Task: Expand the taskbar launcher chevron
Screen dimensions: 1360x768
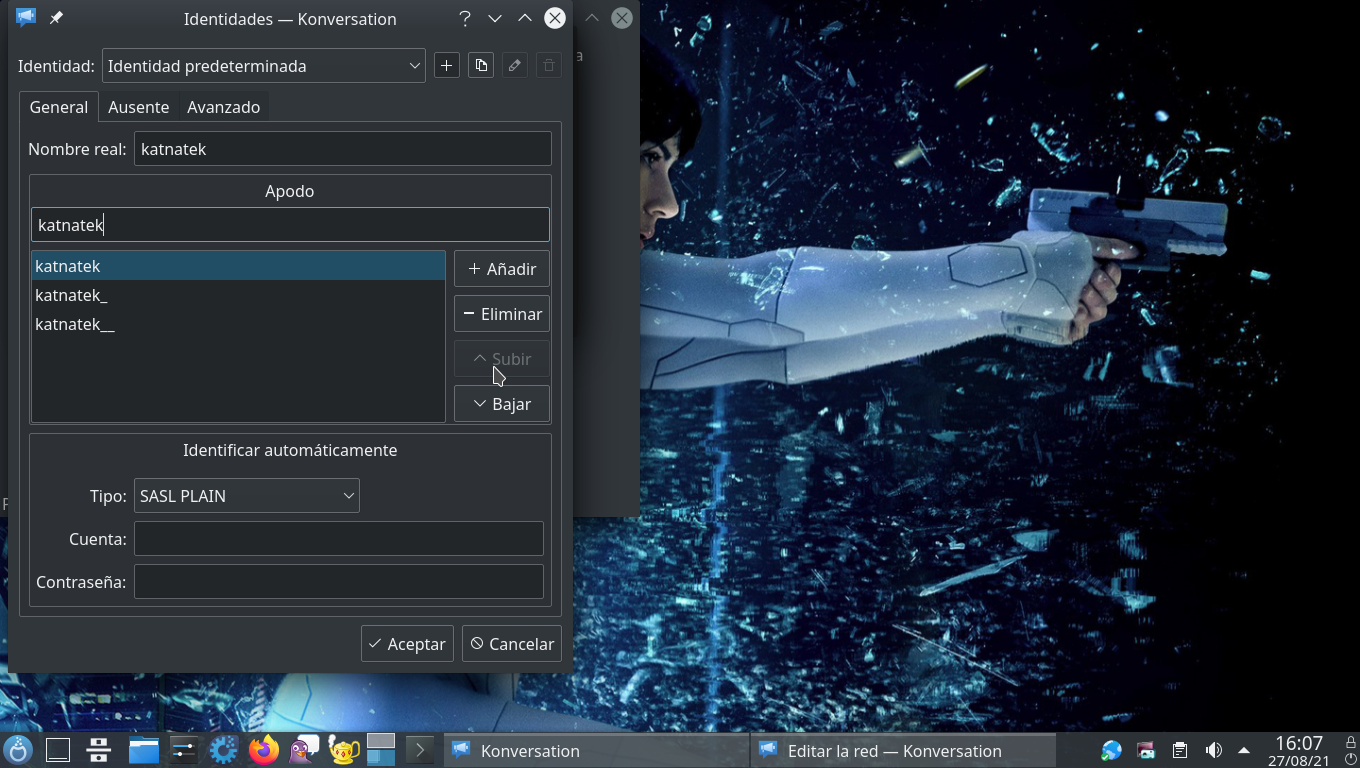Action: 420,750
